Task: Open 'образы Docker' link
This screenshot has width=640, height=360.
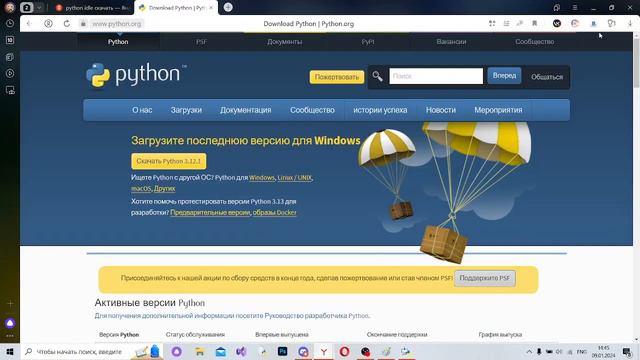Action: coord(275,213)
